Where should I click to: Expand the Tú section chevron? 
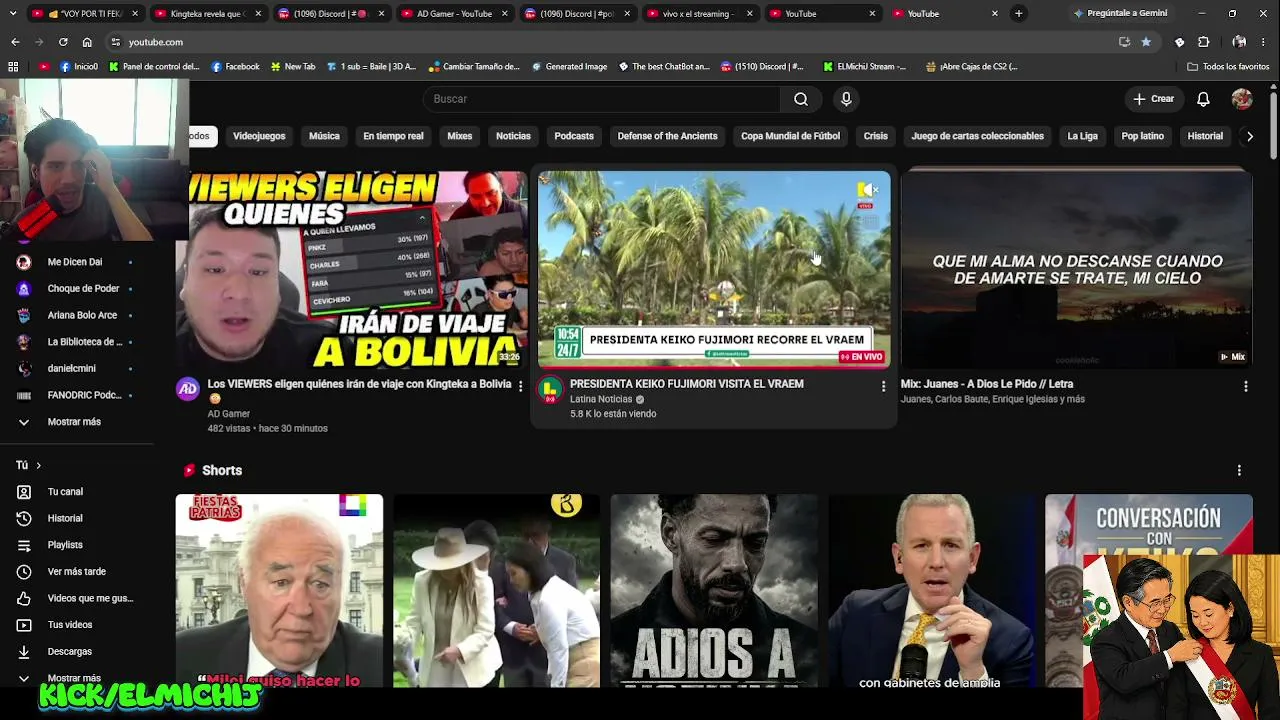38,465
